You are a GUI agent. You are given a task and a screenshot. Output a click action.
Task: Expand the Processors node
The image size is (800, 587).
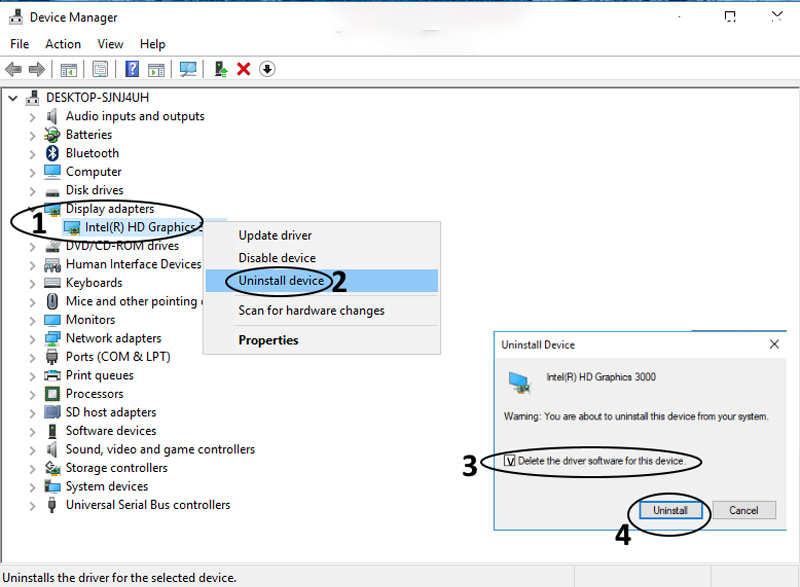pos(32,394)
